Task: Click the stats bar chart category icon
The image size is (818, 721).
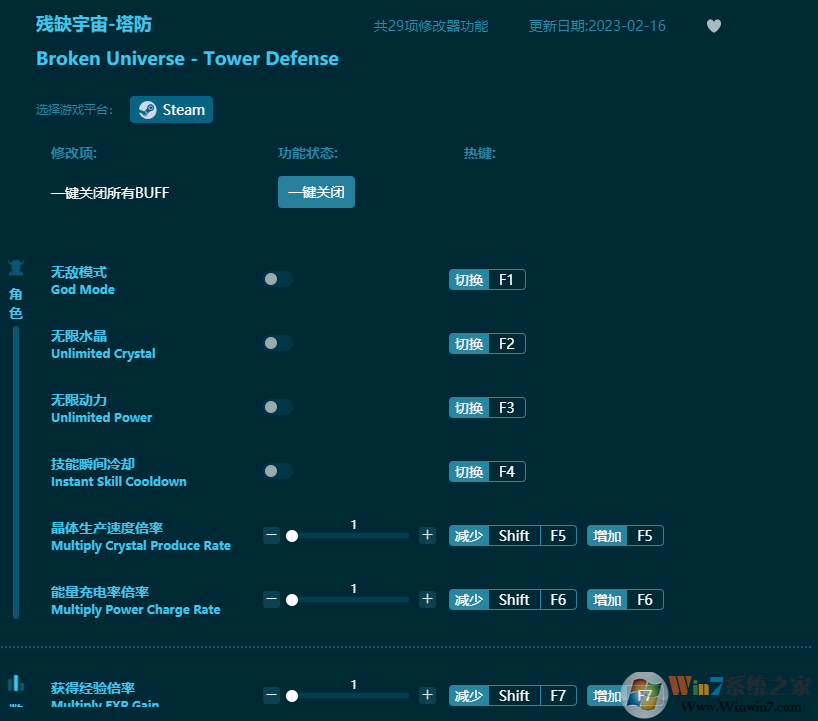Action: pos(16,683)
